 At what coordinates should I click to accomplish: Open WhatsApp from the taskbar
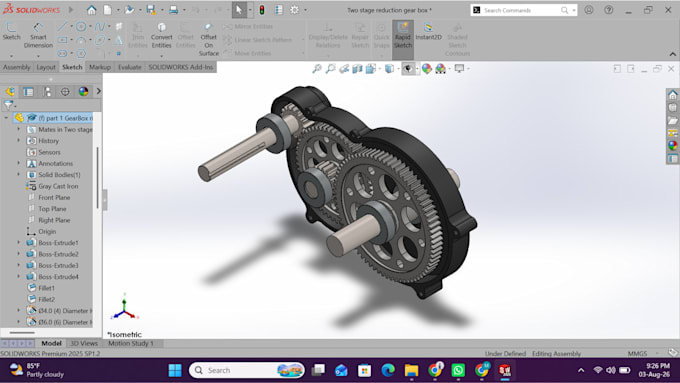point(458,370)
